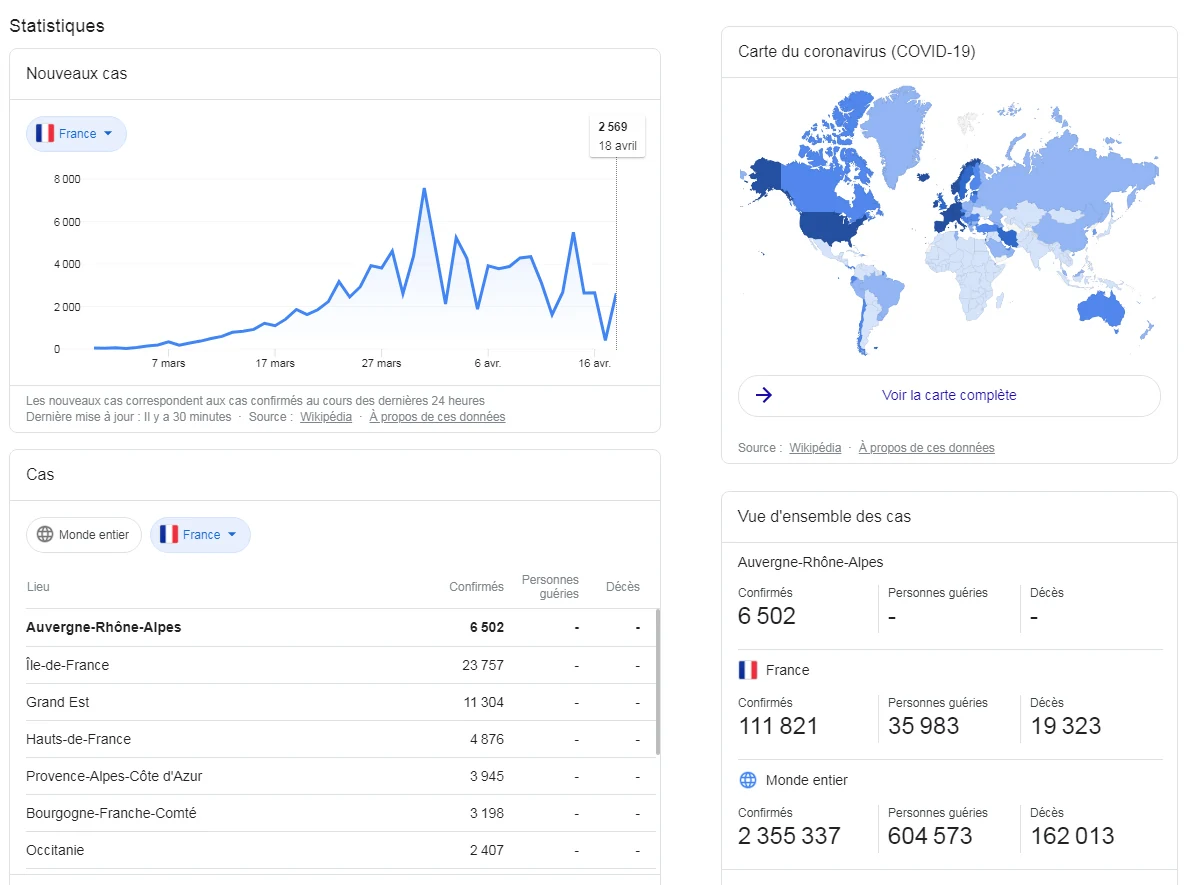The height and width of the screenshot is (885, 1196).
Task: Click the arrow icon beside Voir la carte complète
Action: click(x=764, y=395)
